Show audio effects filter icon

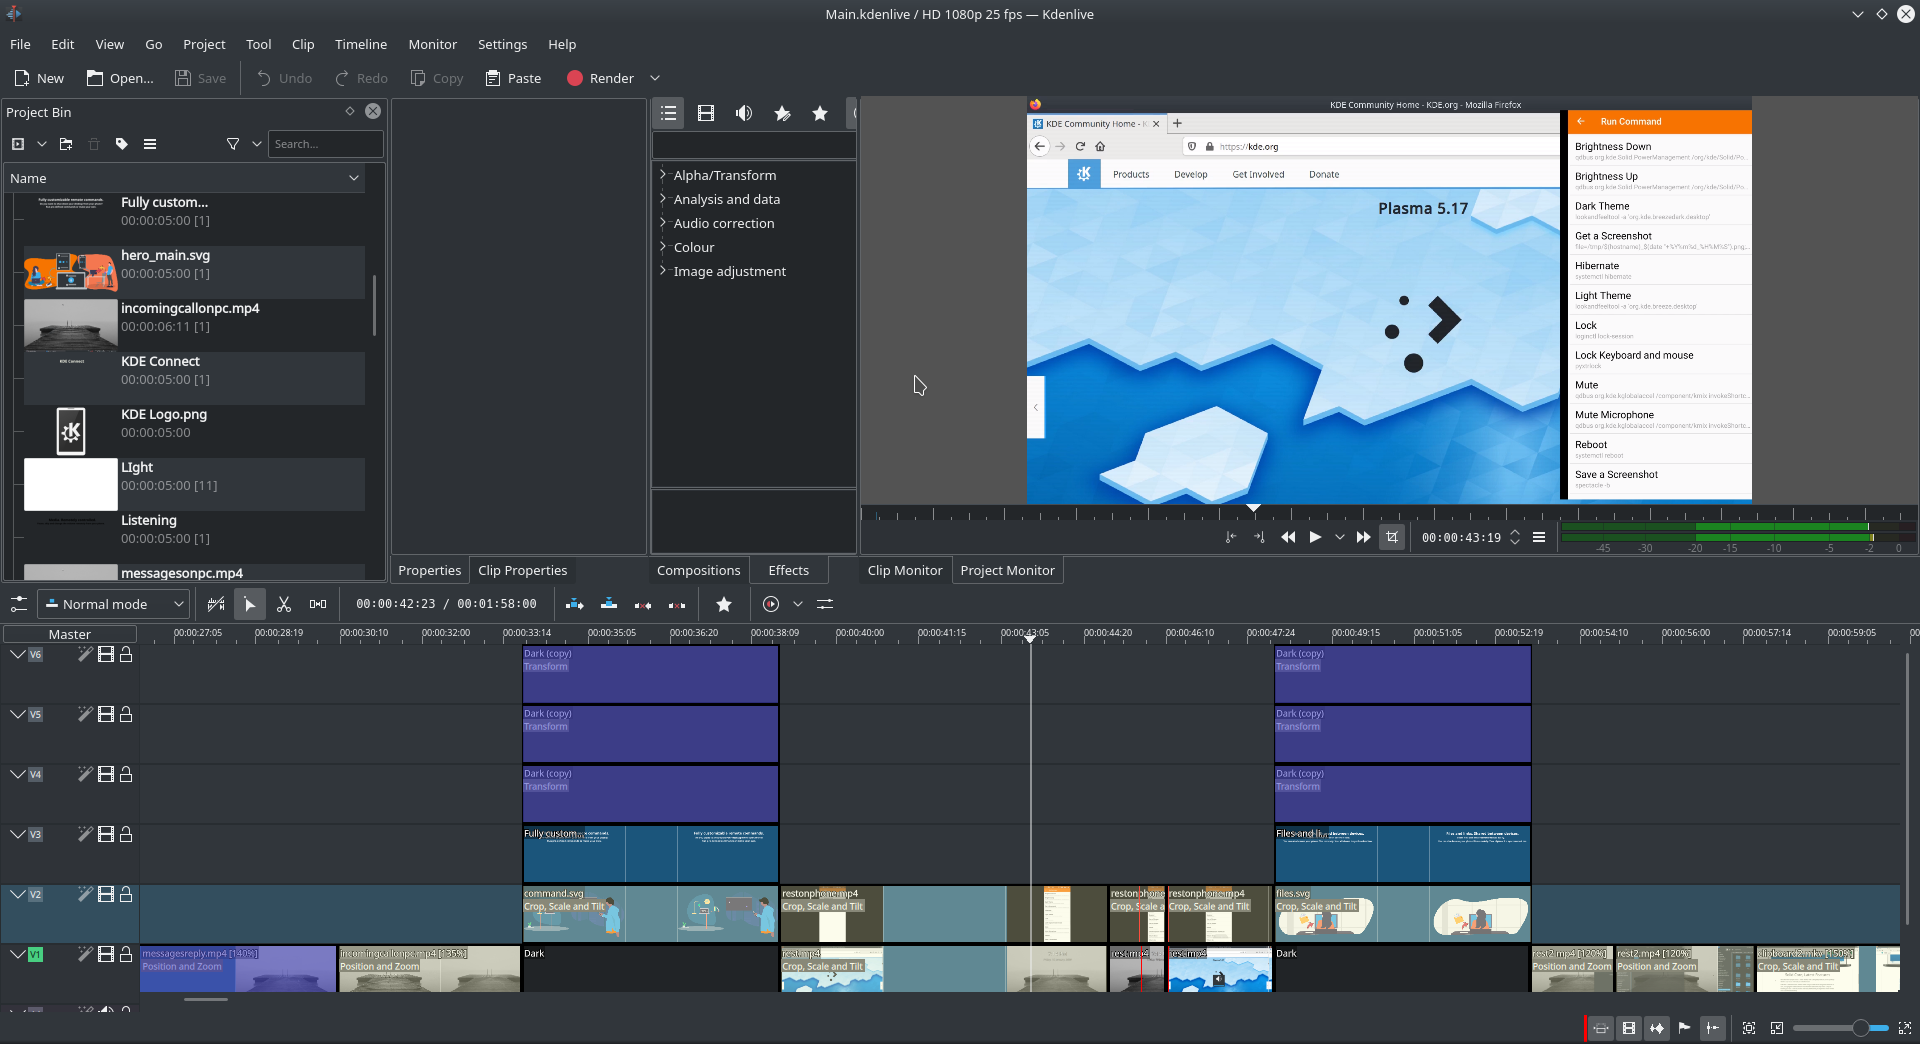(x=744, y=113)
